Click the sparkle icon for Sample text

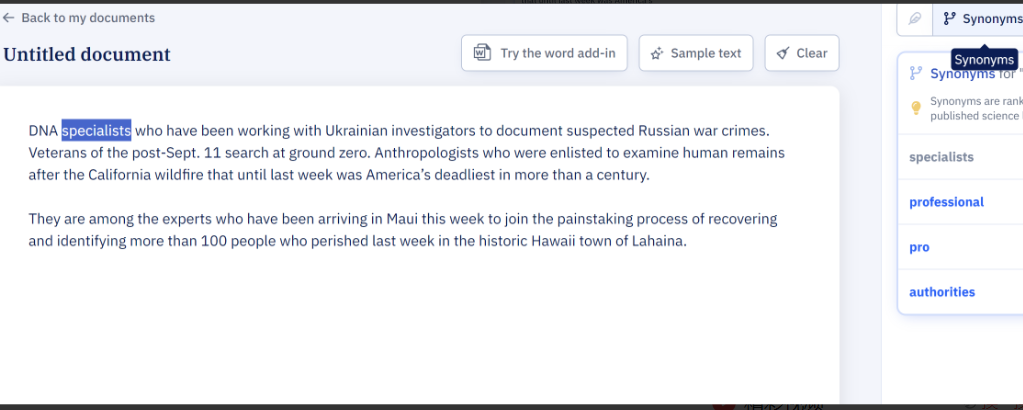click(x=656, y=53)
